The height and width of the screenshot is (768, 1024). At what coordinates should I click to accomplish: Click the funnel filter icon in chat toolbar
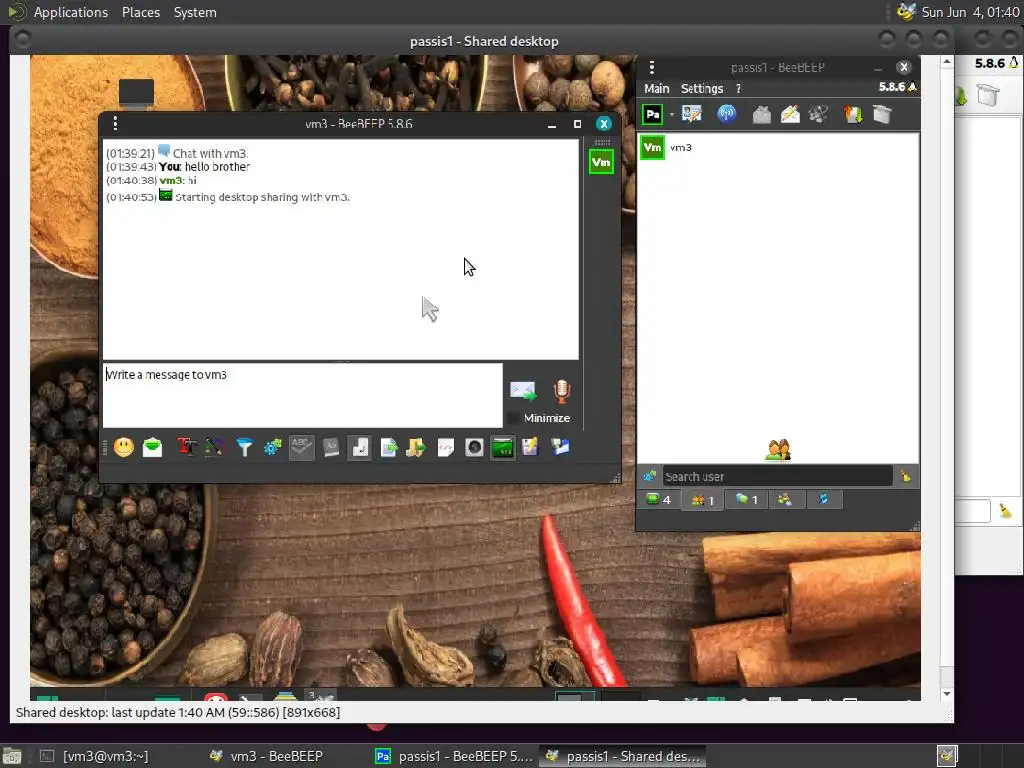(x=244, y=447)
